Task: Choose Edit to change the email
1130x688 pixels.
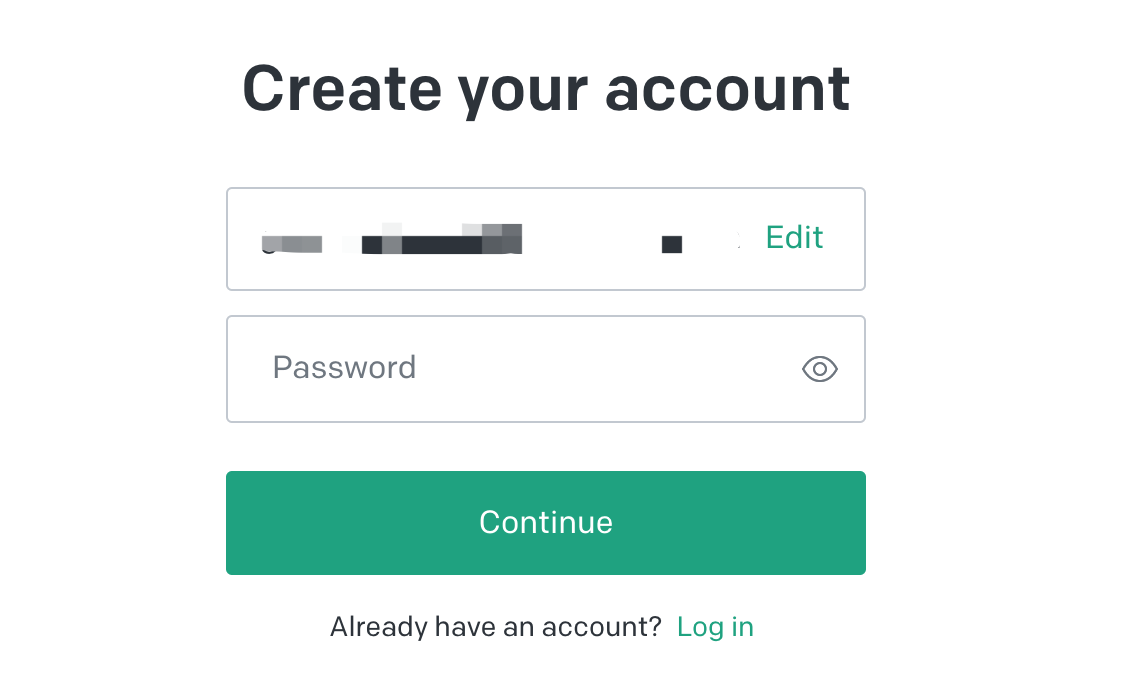Action: pos(794,238)
